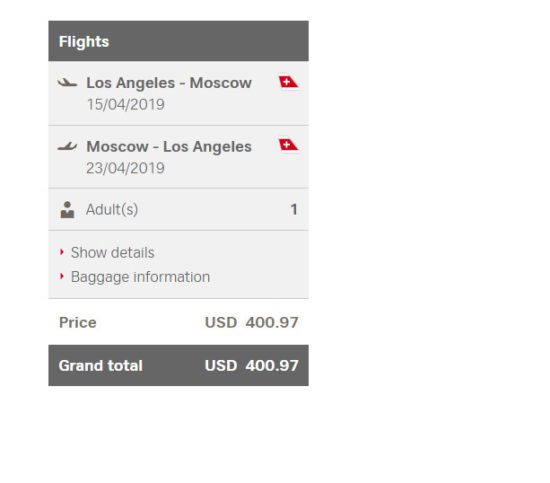This screenshot has height=483, width=550.
Task: Select the Moscow - Los Angeles route title
Action: (169, 147)
